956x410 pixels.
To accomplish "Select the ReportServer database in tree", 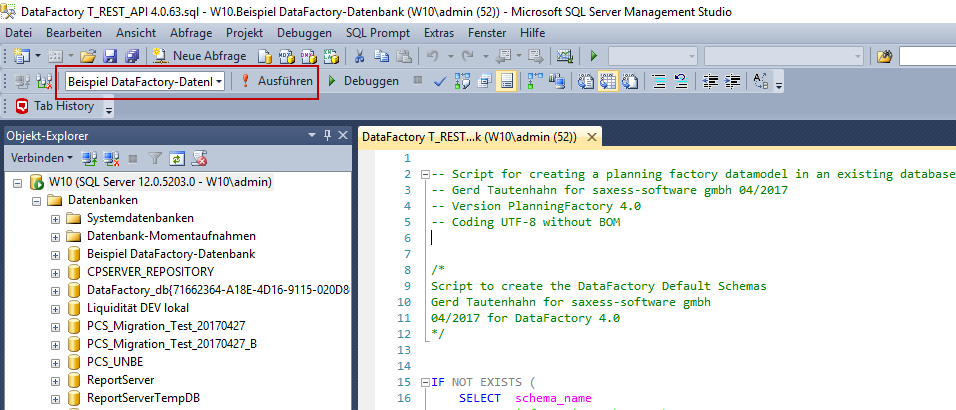I will [120, 380].
